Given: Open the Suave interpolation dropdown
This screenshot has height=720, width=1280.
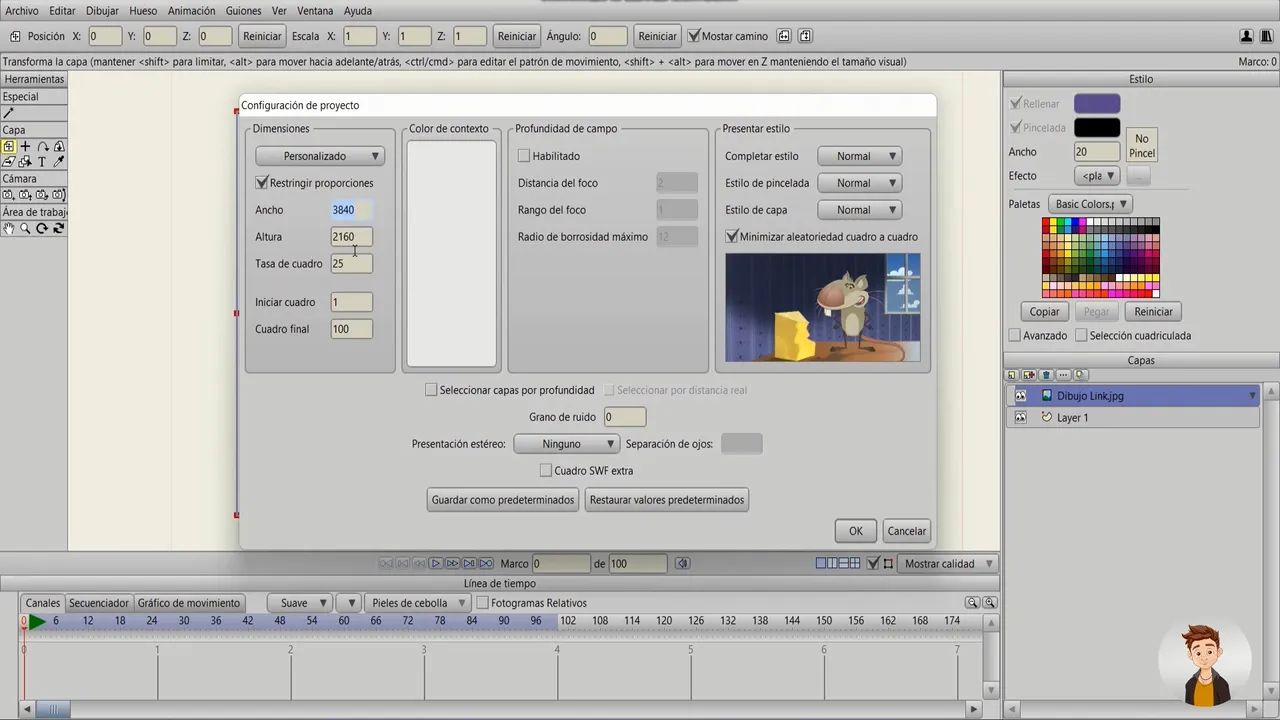Looking at the screenshot, I should (299, 603).
